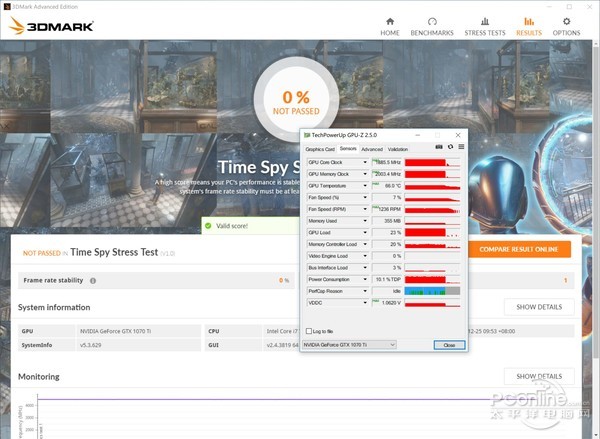Close GPU-Z using the Close button

pos(449,344)
